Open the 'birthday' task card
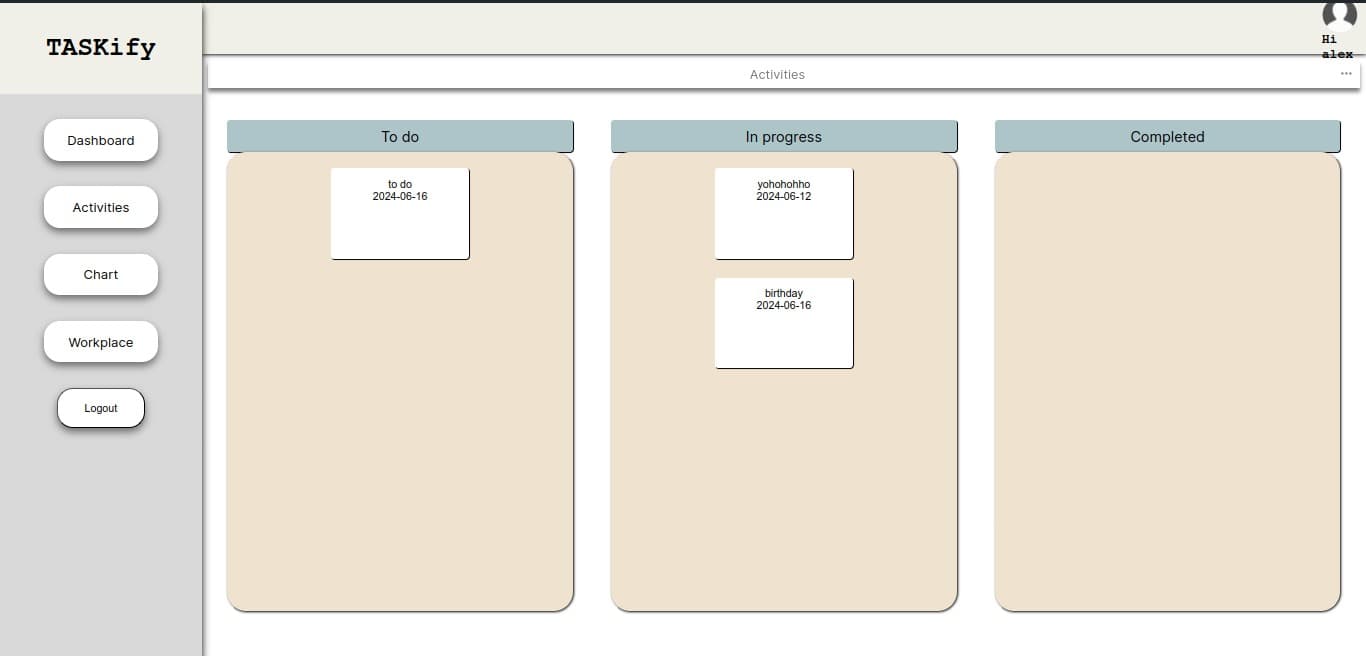Viewport: 1366px width, 656px height. (783, 322)
